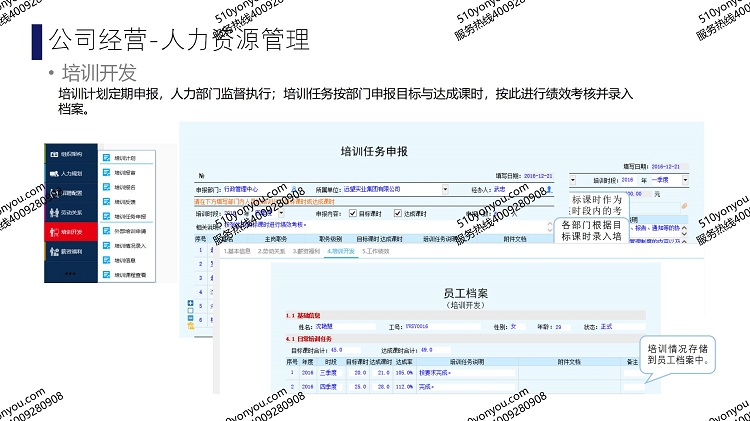Toggle the 达成课时 checkbox
Image resolution: width=750 pixels, height=421 pixels.
397,213
